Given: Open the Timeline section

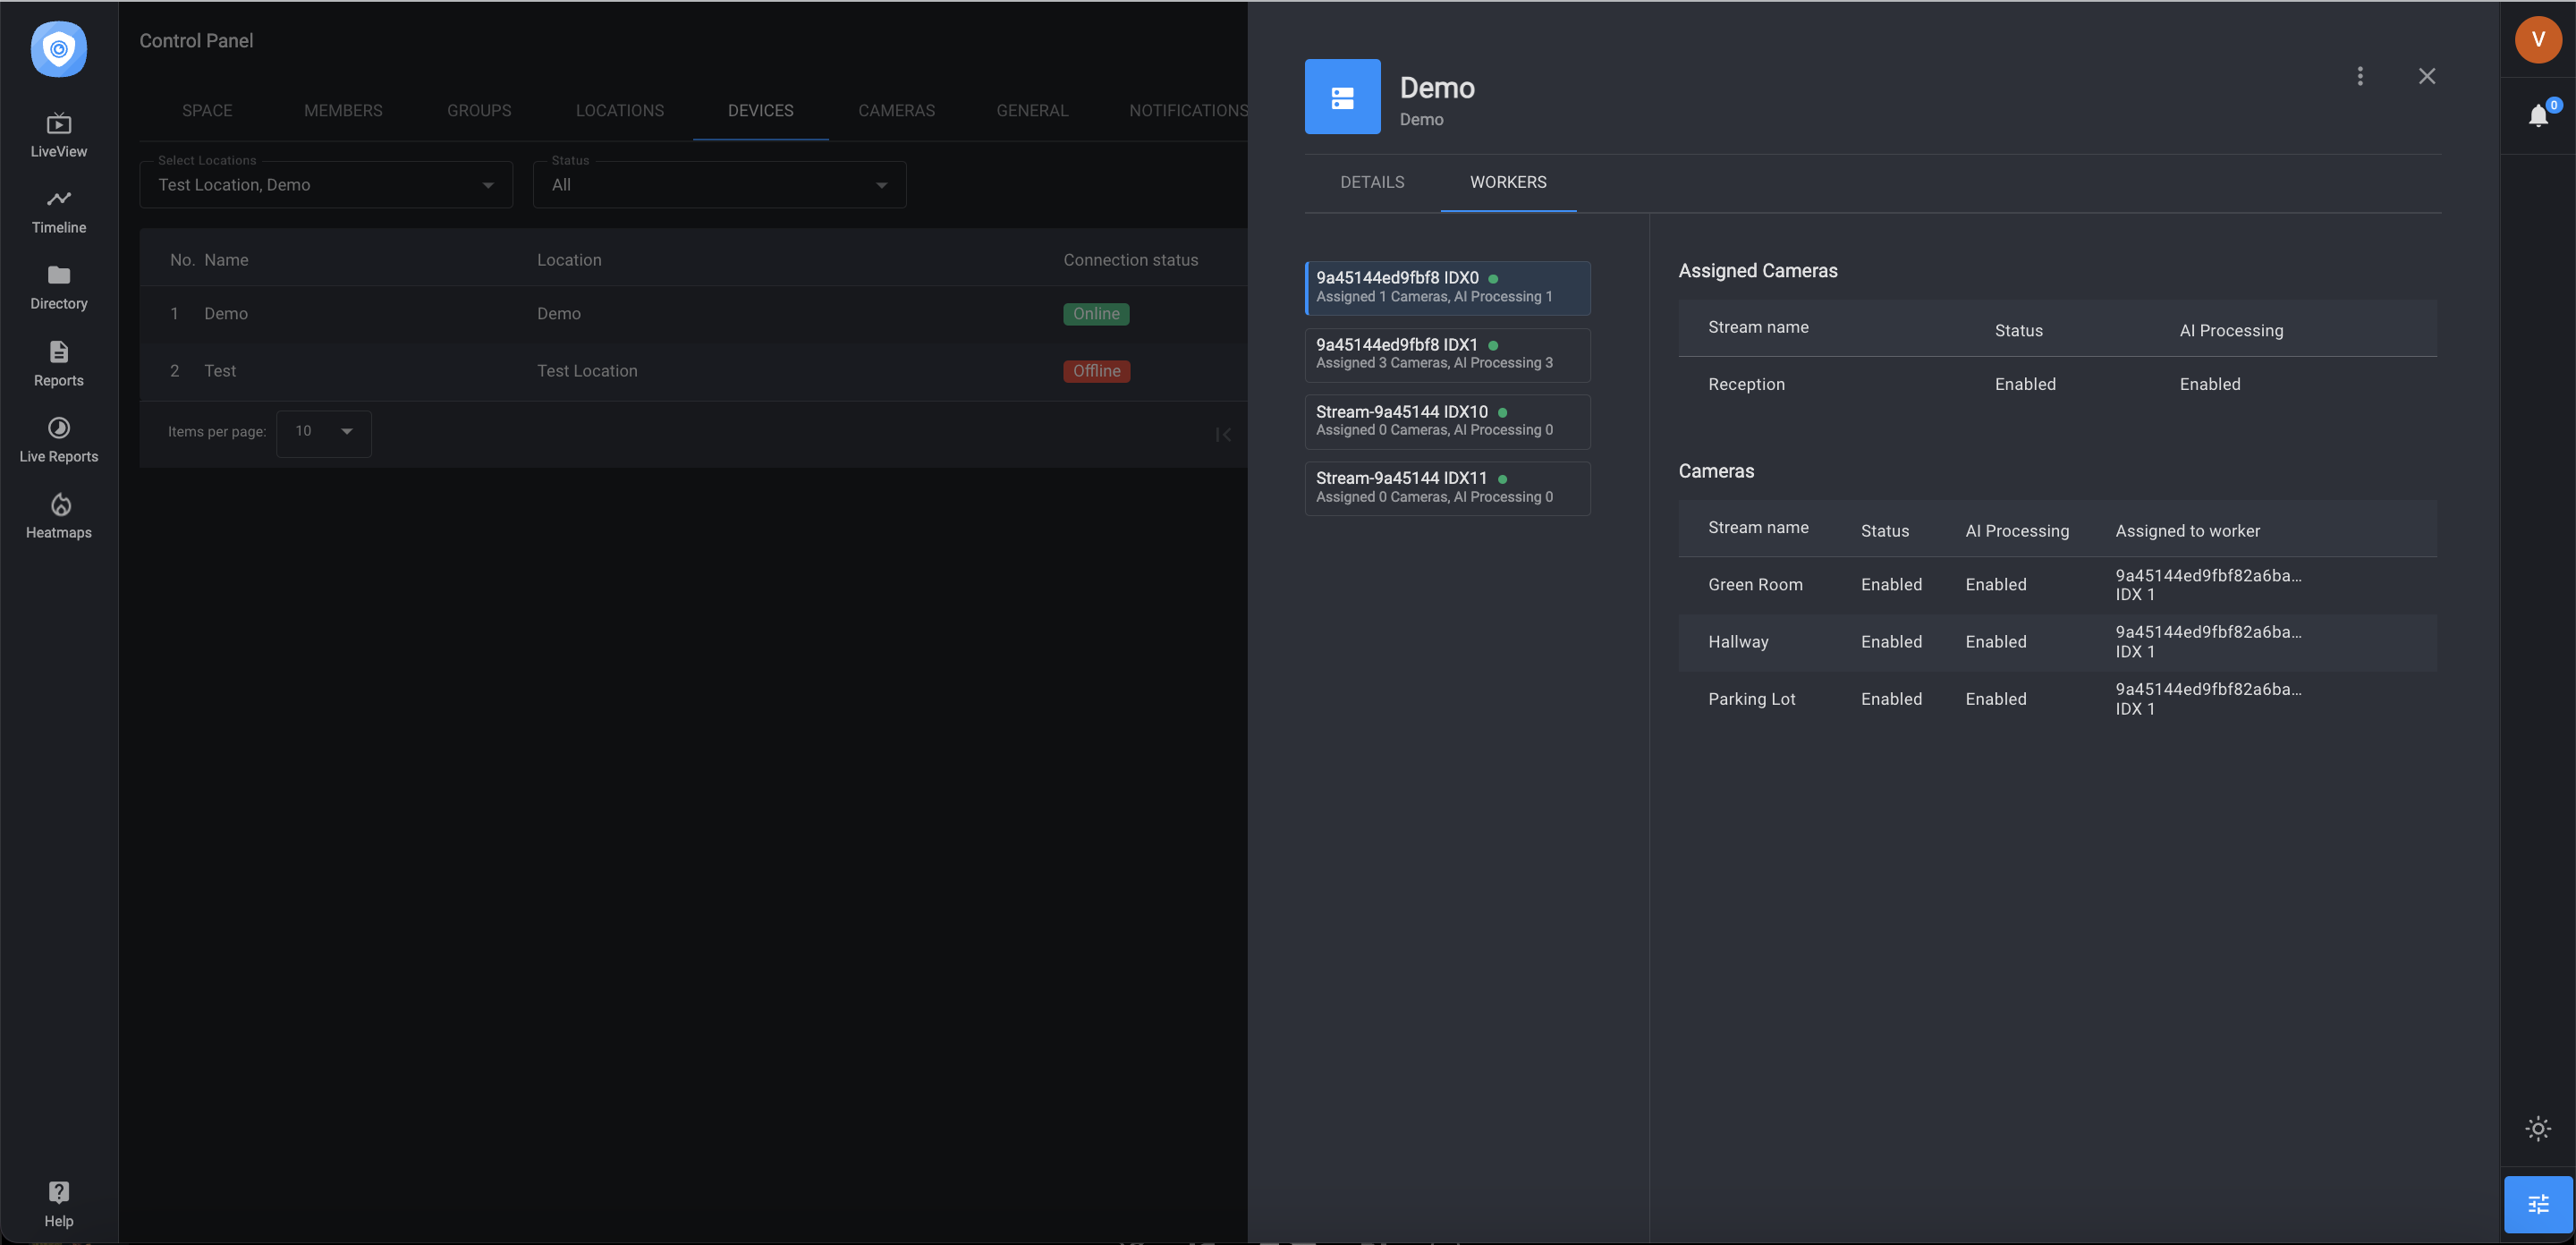Looking at the screenshot, I should [59, 212].
